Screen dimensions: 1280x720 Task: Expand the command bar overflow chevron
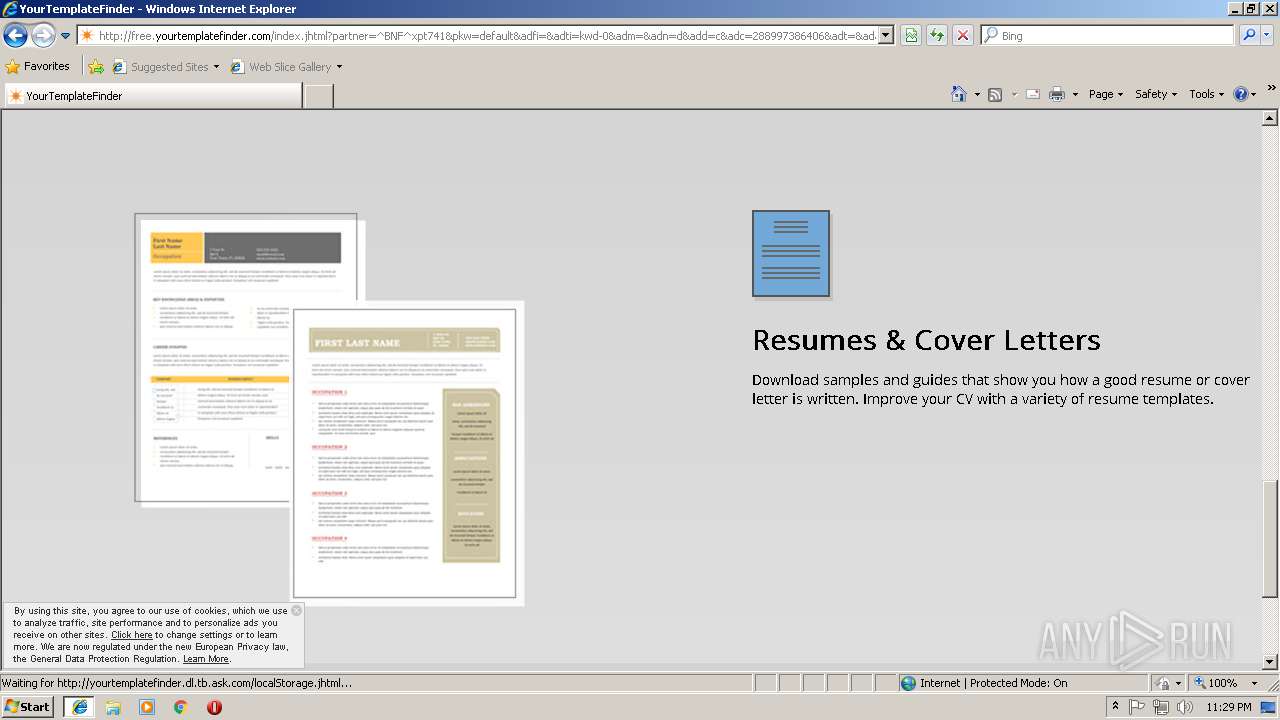coord(1272,89)
